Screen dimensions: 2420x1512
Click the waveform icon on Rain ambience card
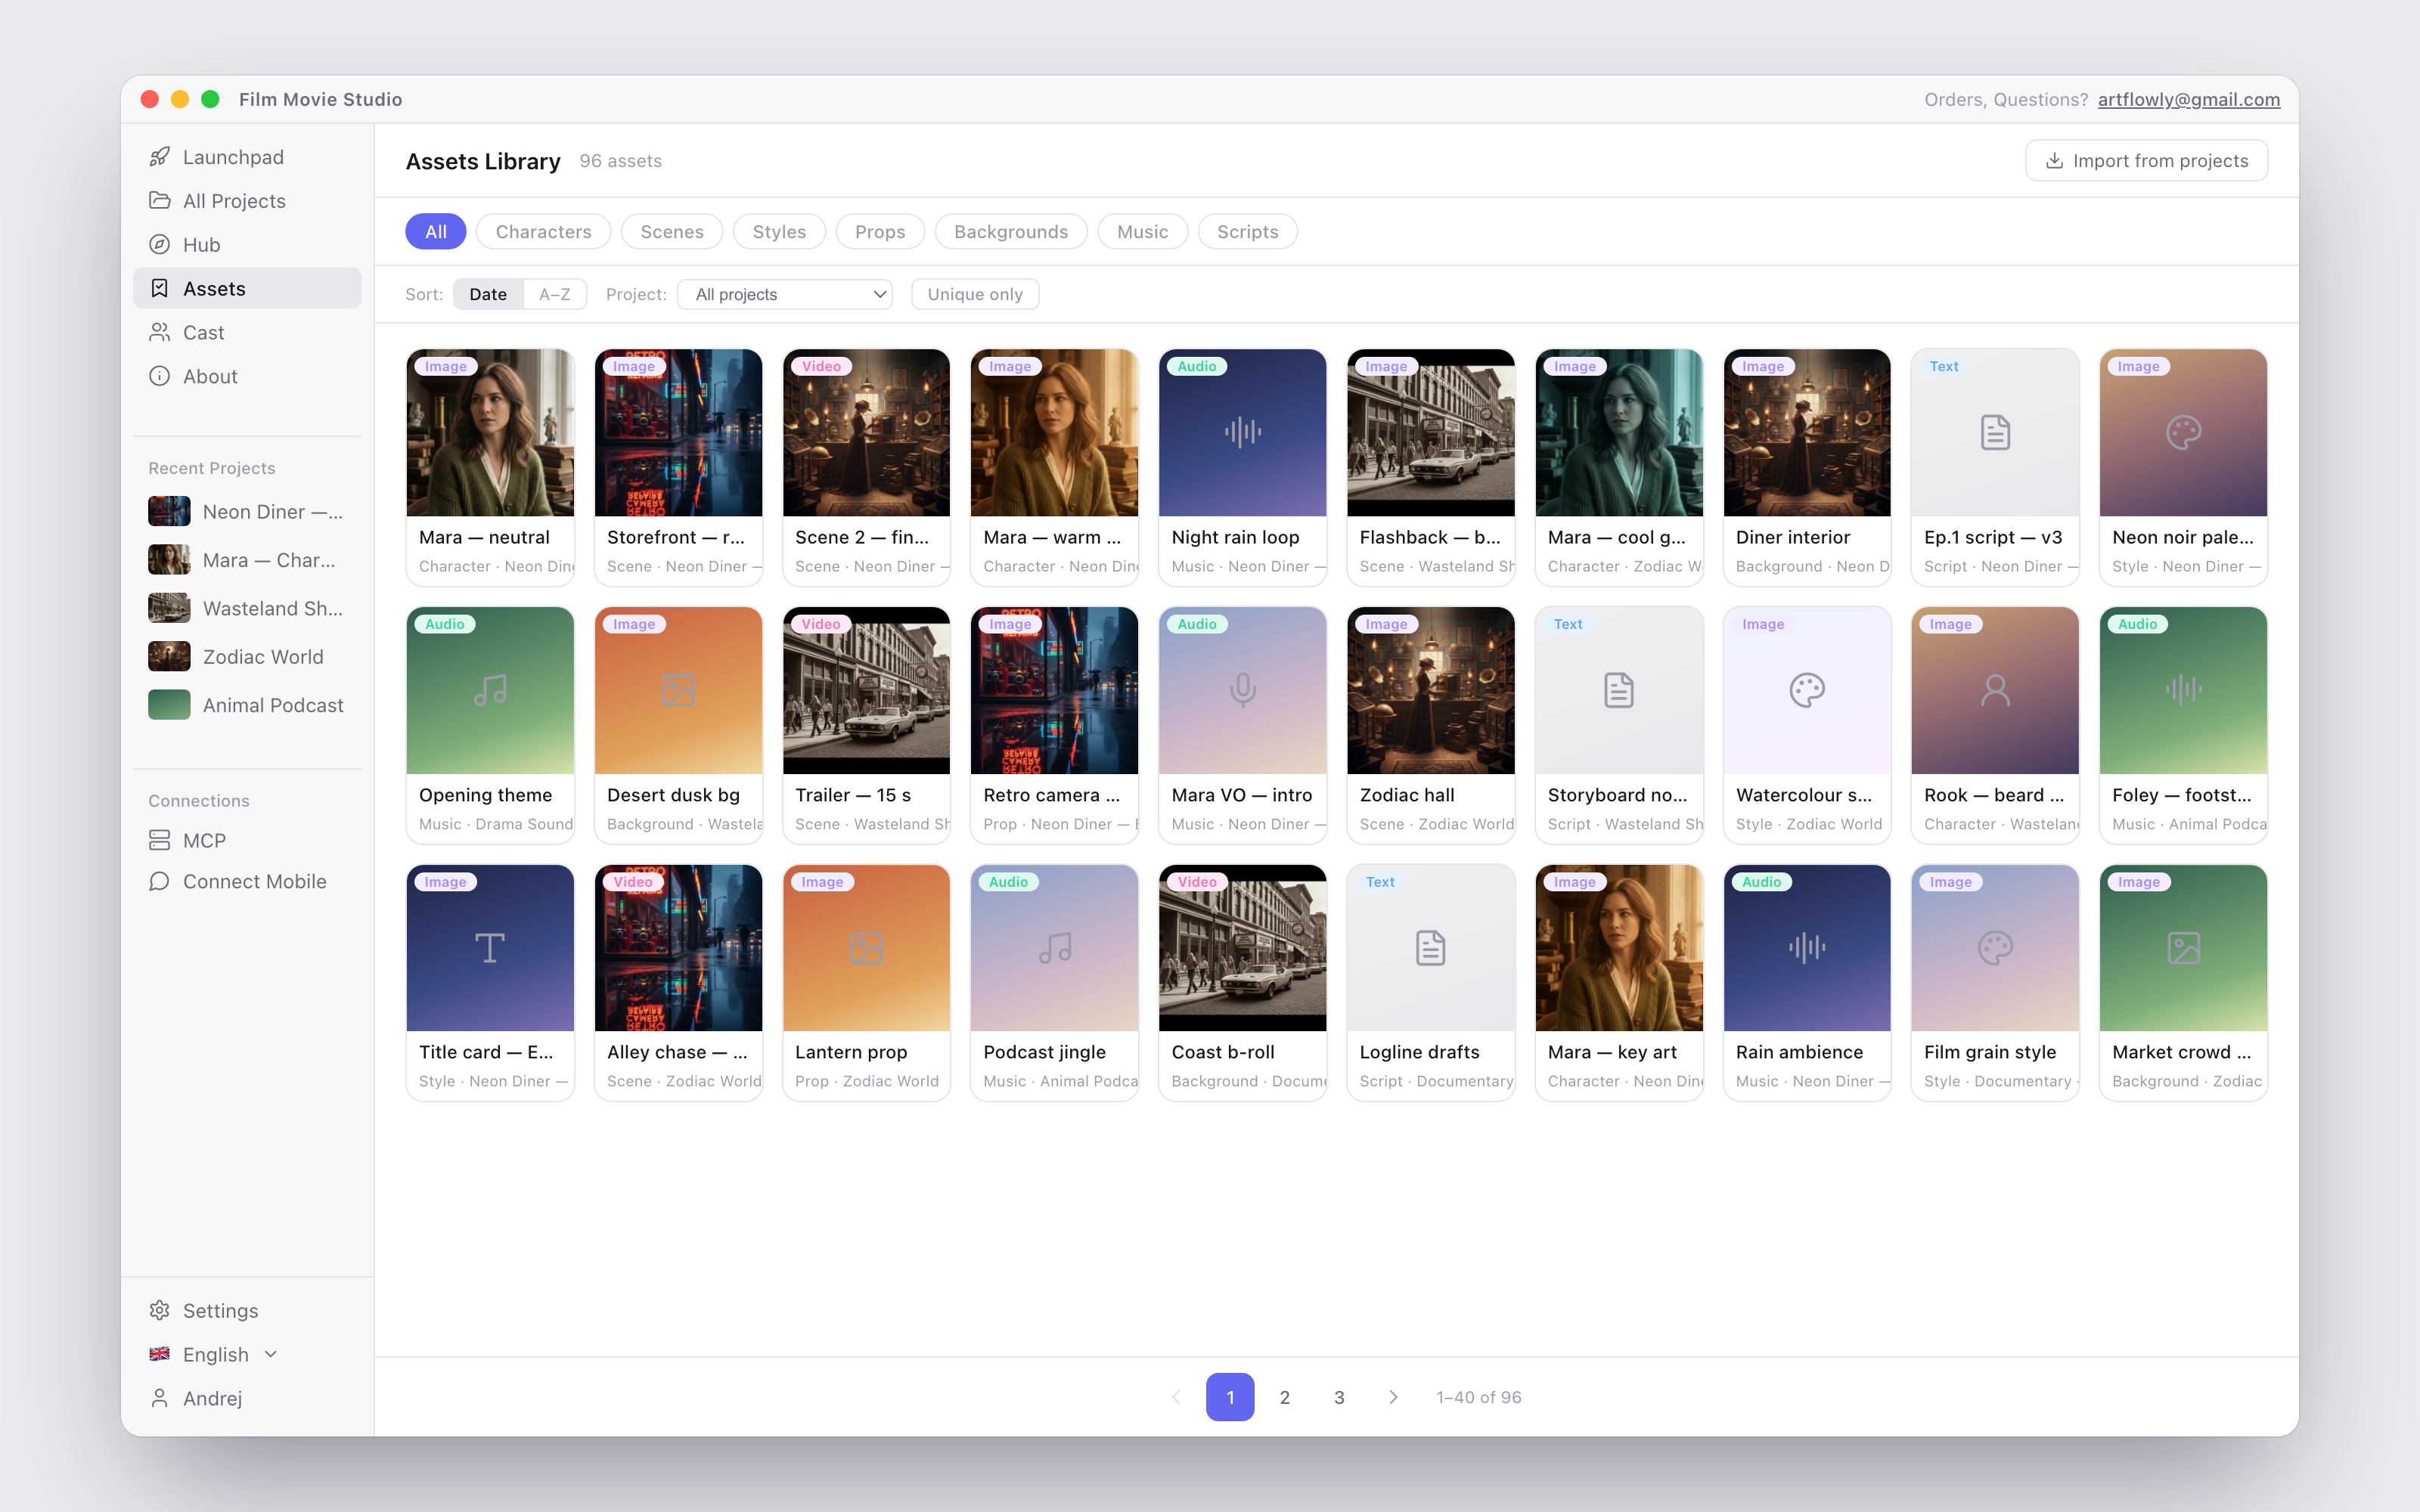point(1807,947)
